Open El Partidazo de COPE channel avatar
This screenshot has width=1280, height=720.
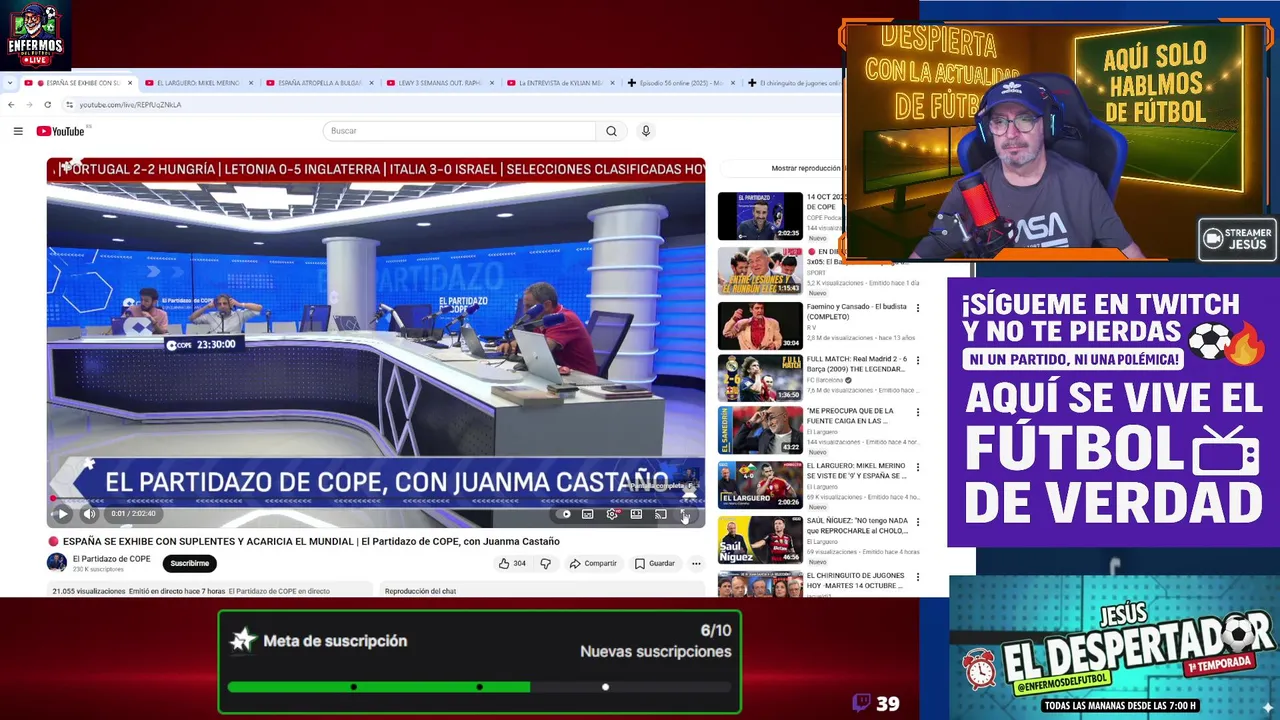(x=57, y=563)
